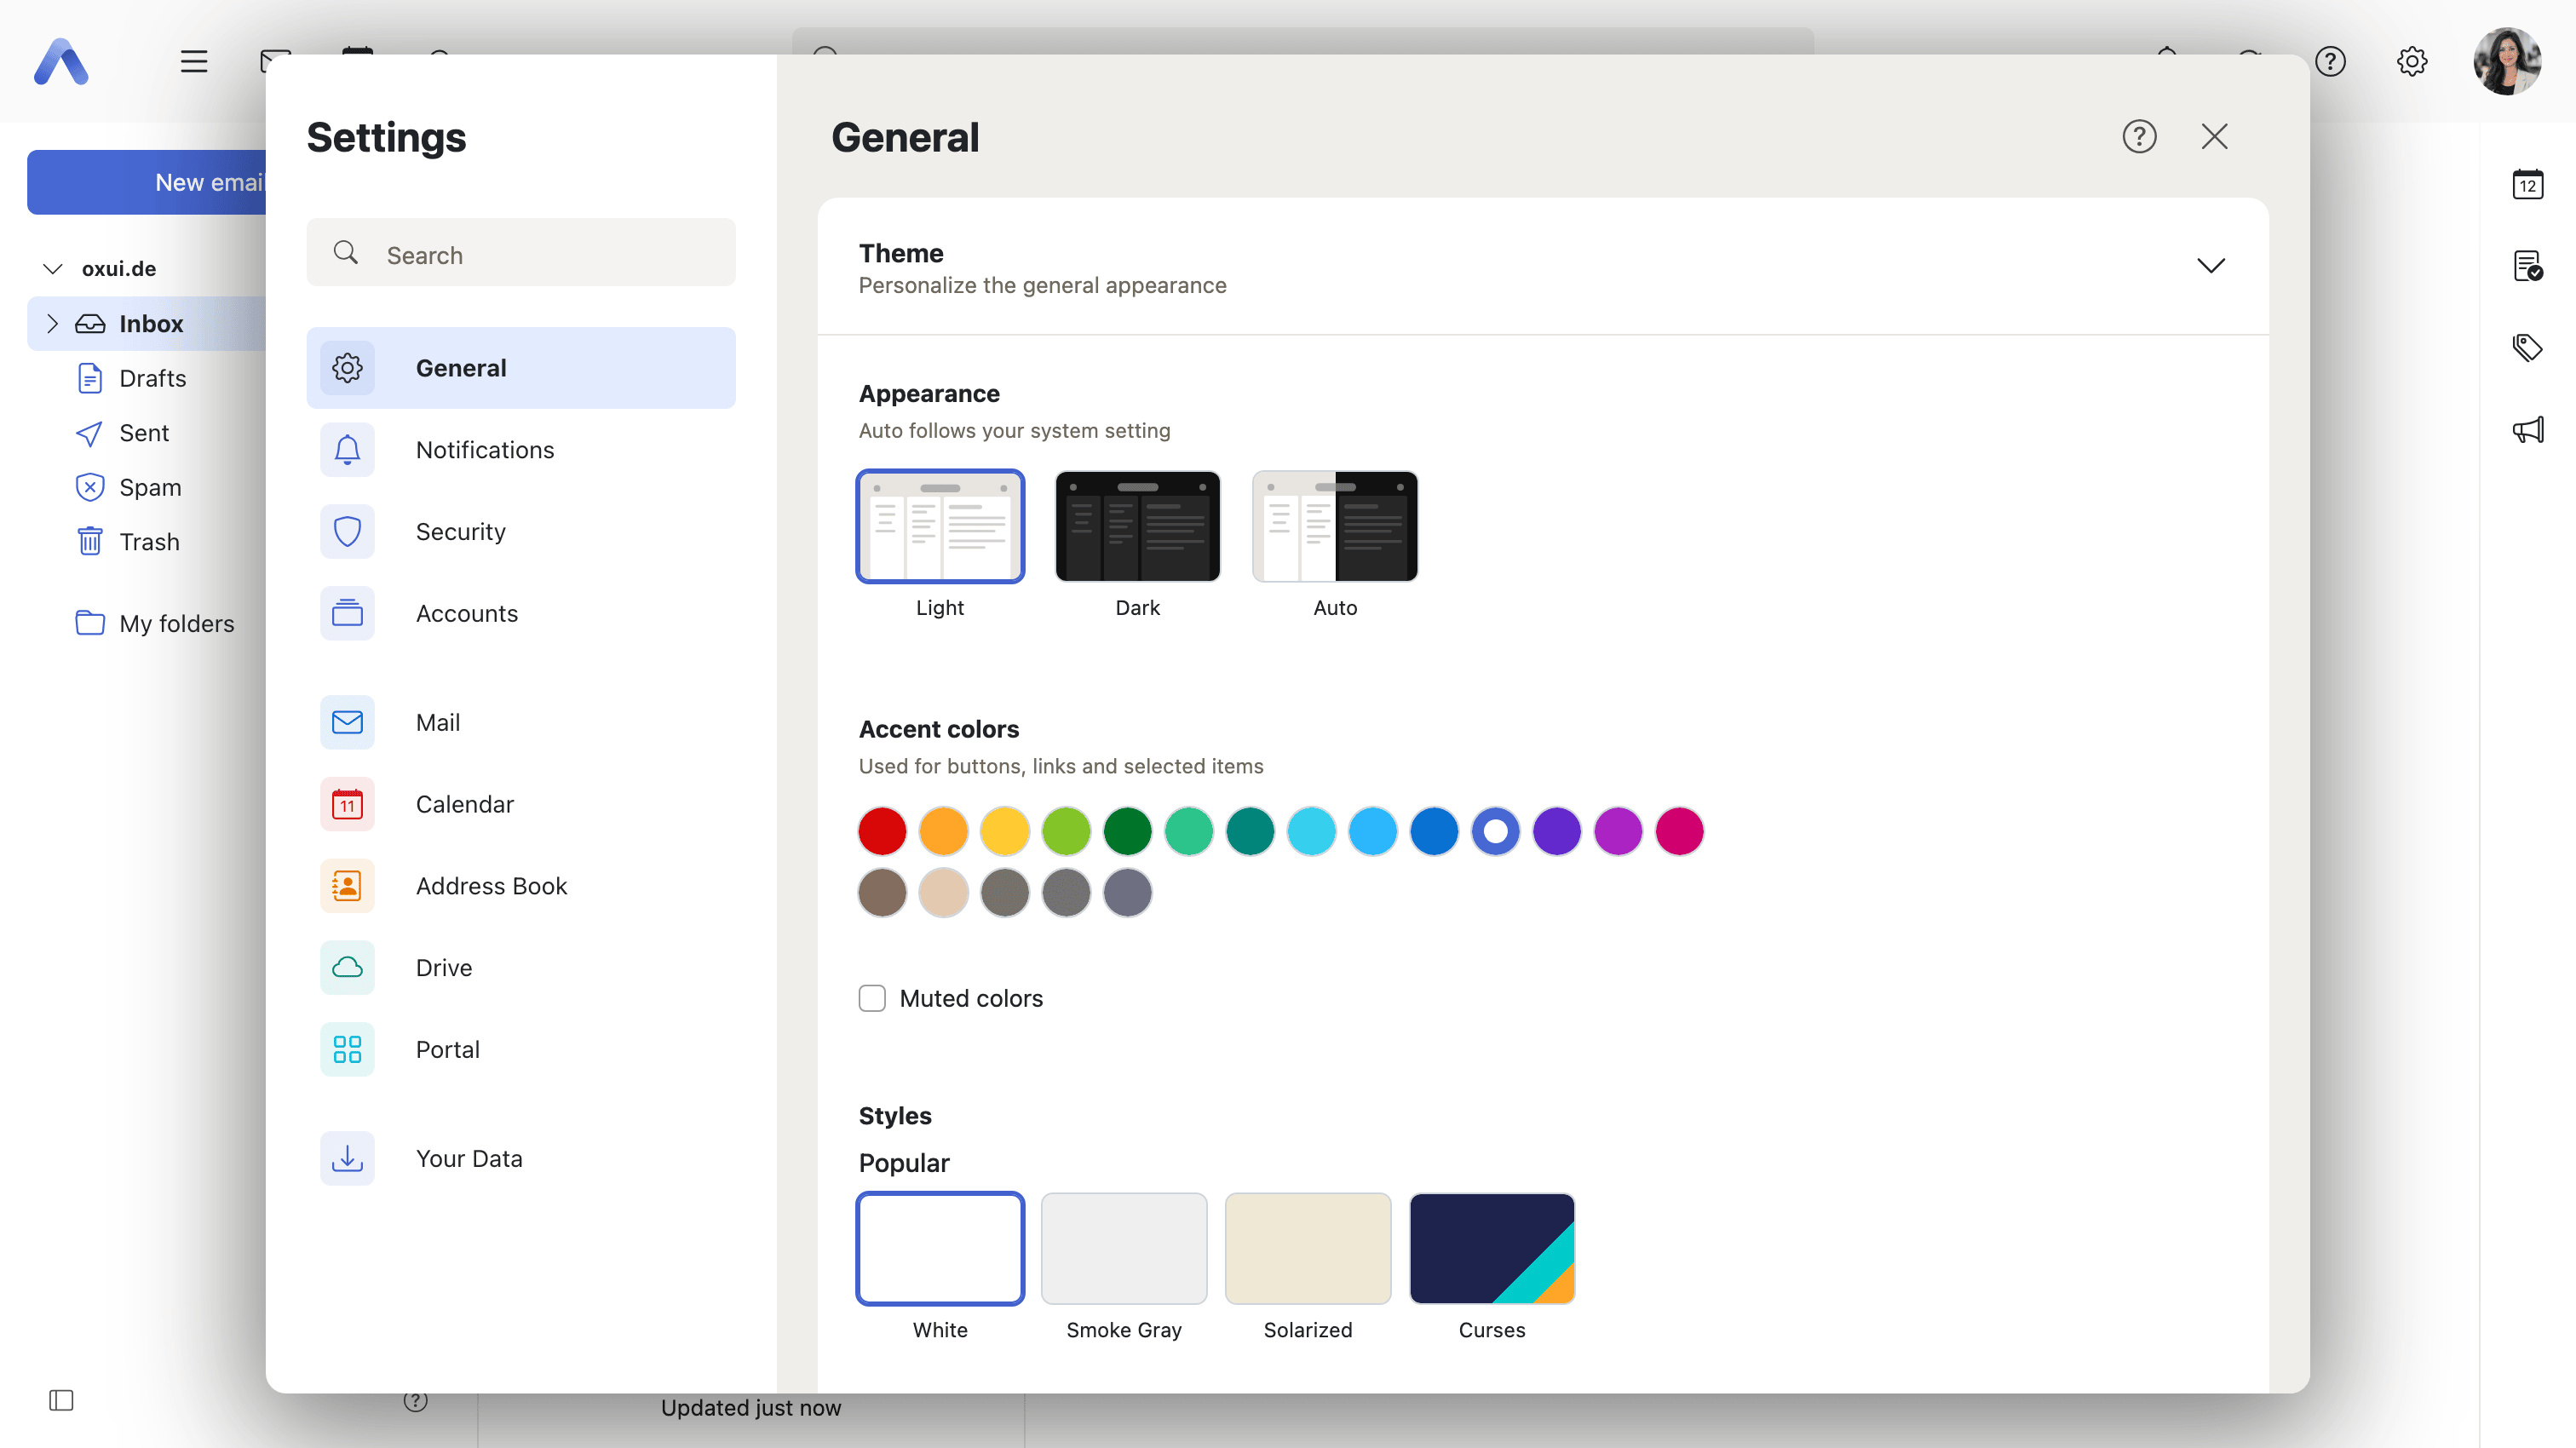Open Notifications settings section
2576x1448 pixels.
520,450
